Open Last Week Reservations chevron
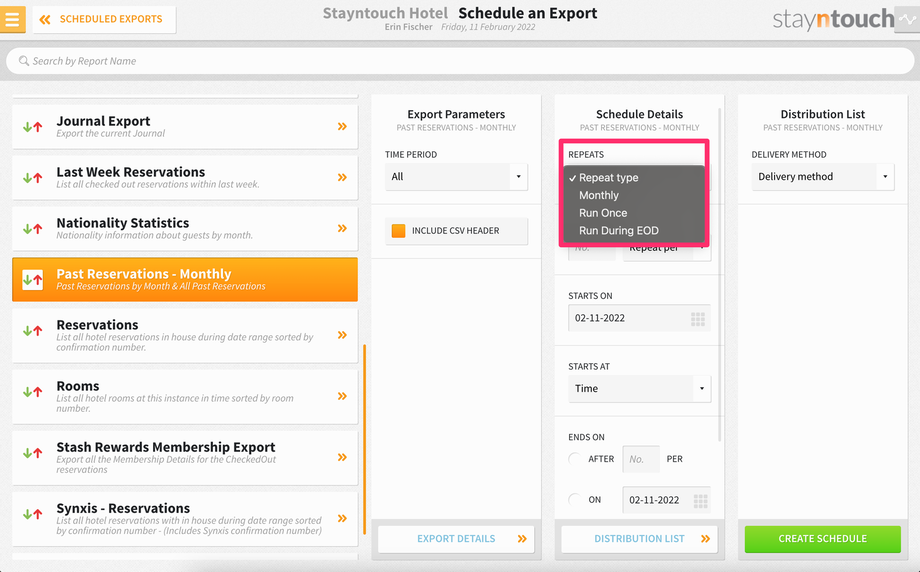Viewport: 920px width, 572px height. [x=342, y=177]
